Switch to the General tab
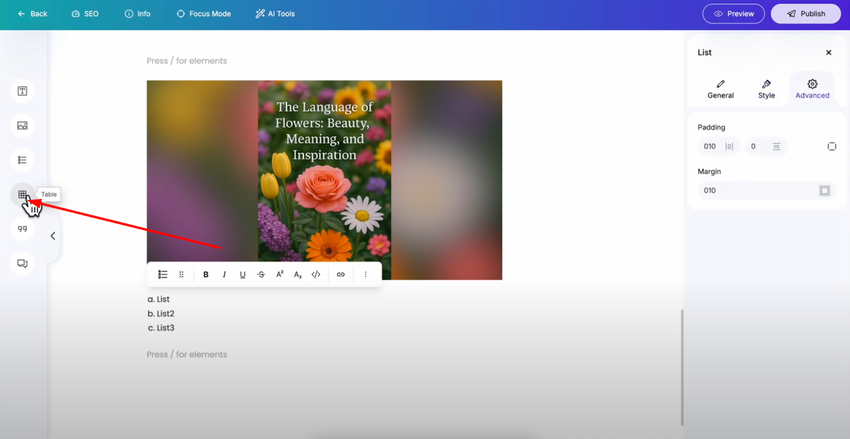The image size is (850, 439). coord(720,89)
